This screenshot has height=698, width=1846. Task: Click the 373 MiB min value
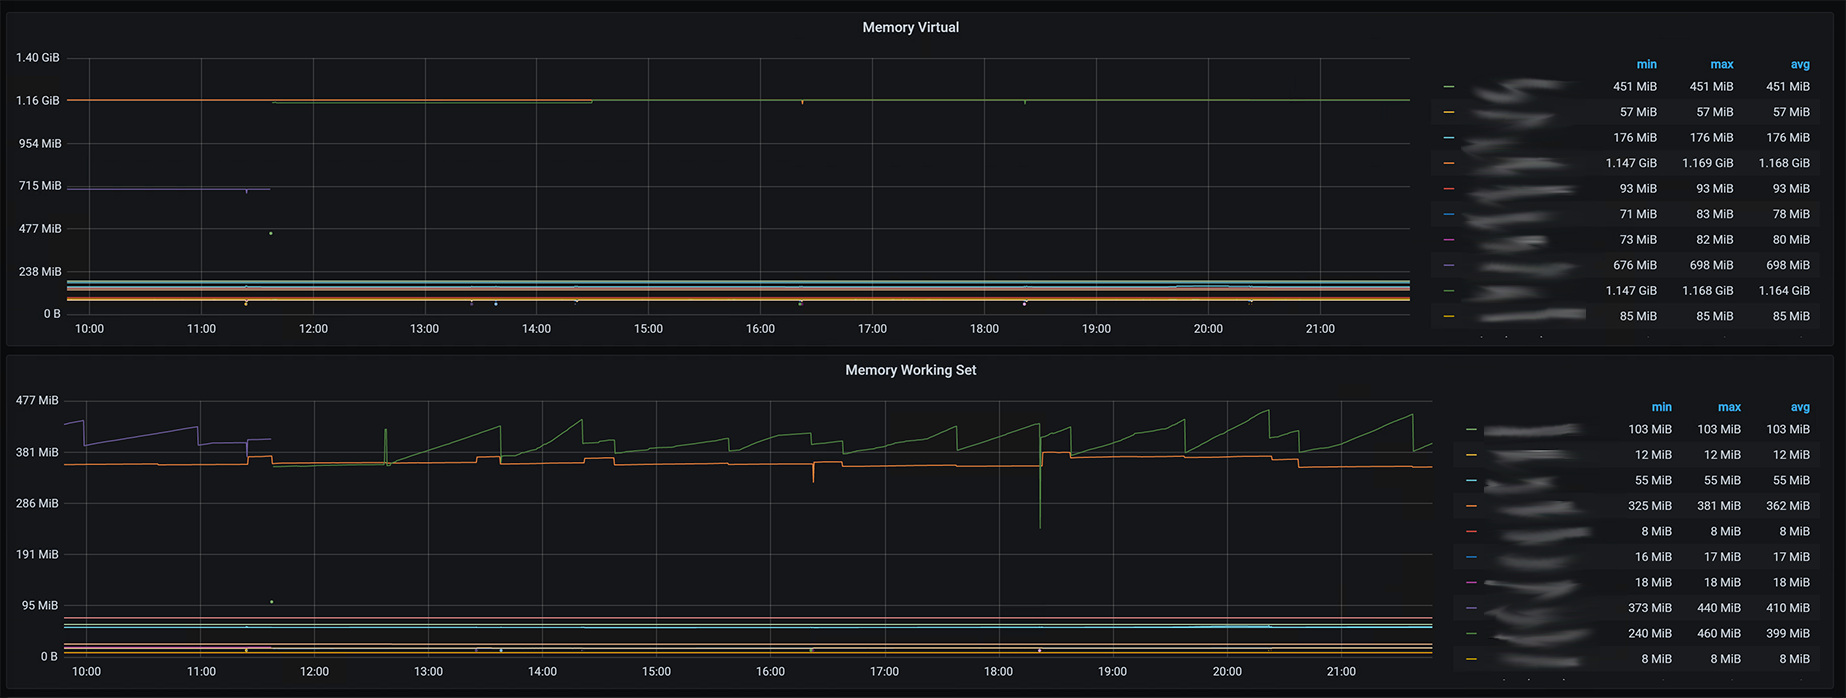[x=1650, y=608]
